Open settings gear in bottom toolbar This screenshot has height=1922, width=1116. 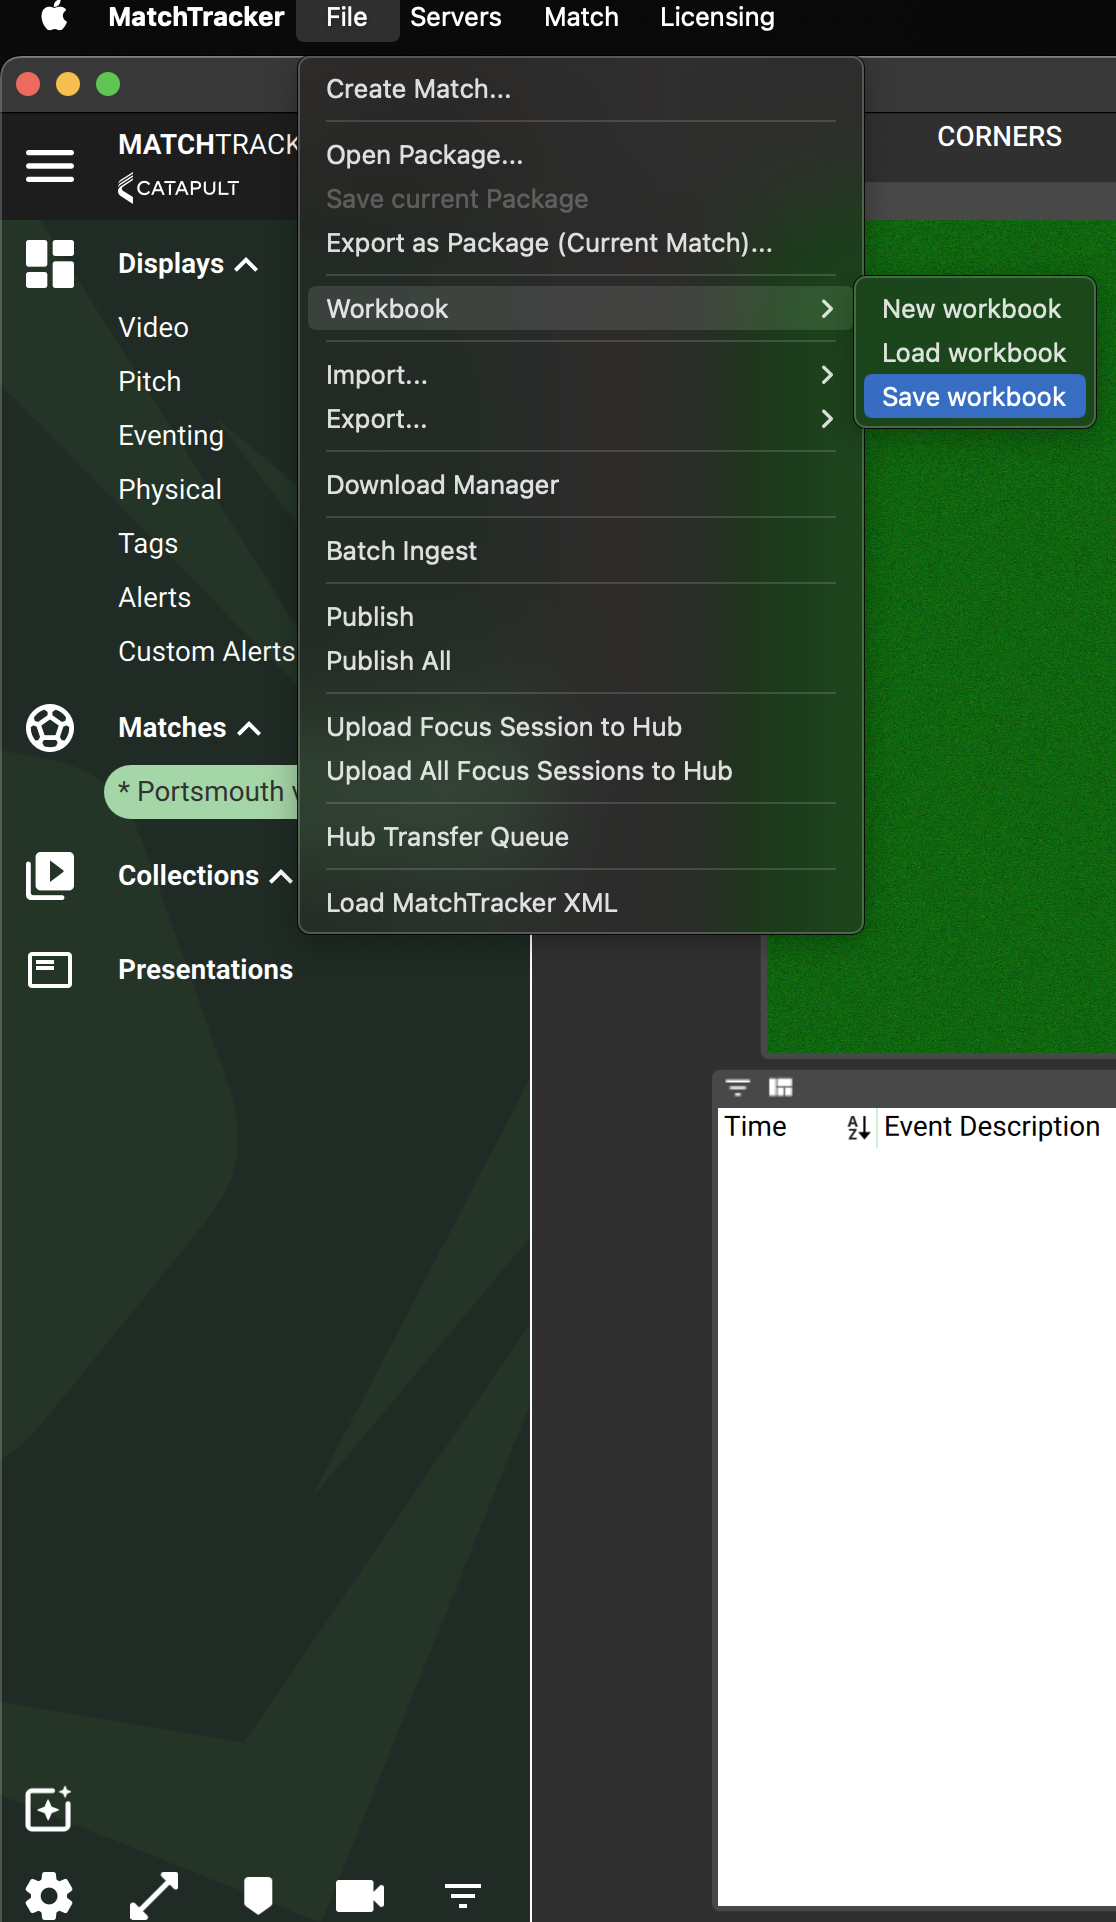pyautogui.click(x=49, y=1895)
